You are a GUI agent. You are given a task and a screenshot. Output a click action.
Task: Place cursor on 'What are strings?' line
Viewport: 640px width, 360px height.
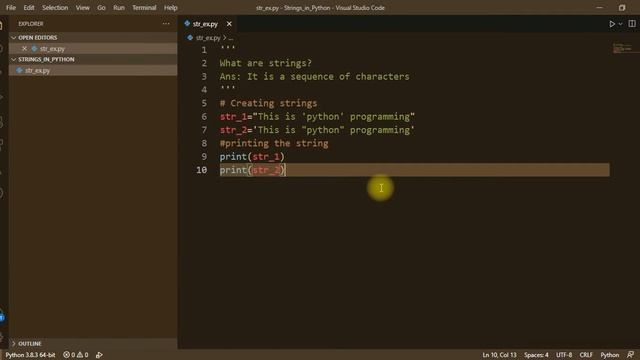tap(266, 63)
